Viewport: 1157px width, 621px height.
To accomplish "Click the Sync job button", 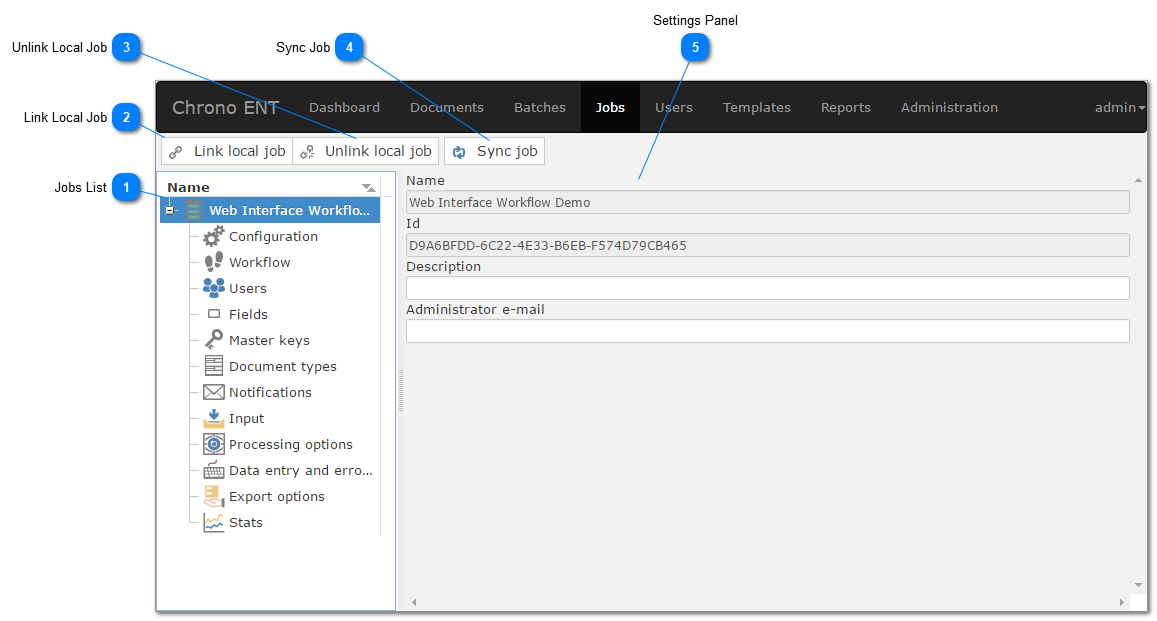I will point(494,151).
